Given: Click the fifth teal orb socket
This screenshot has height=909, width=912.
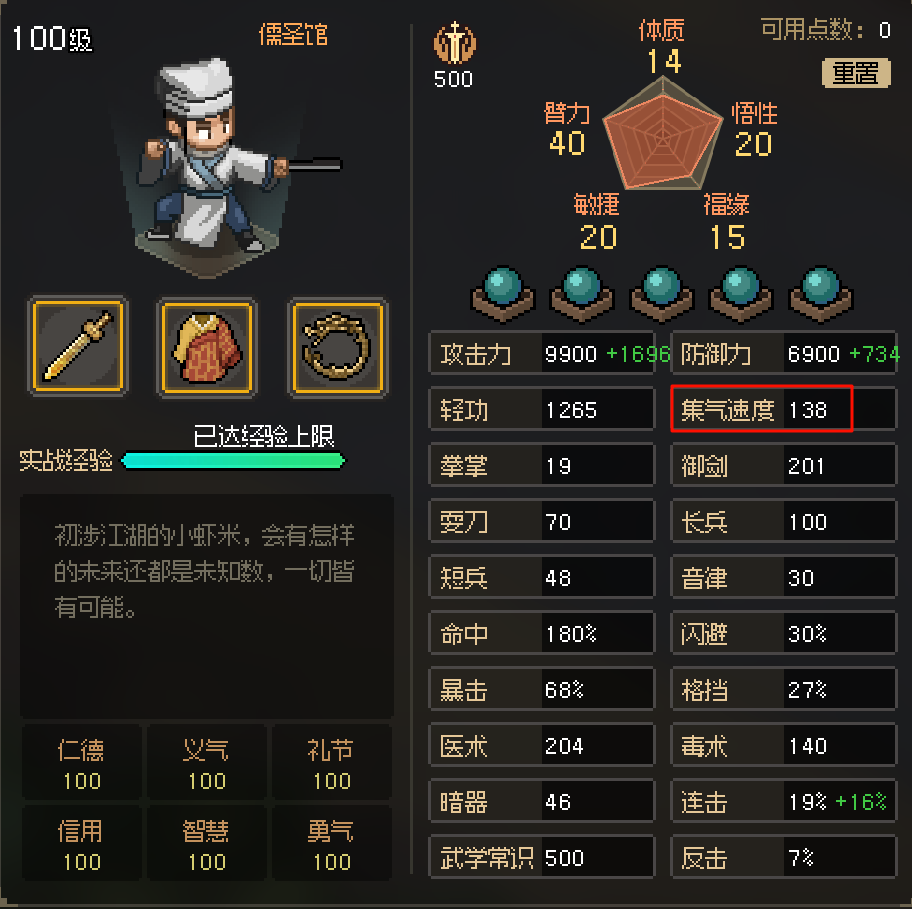Looking at the screenshot, I should pos(820,294).
